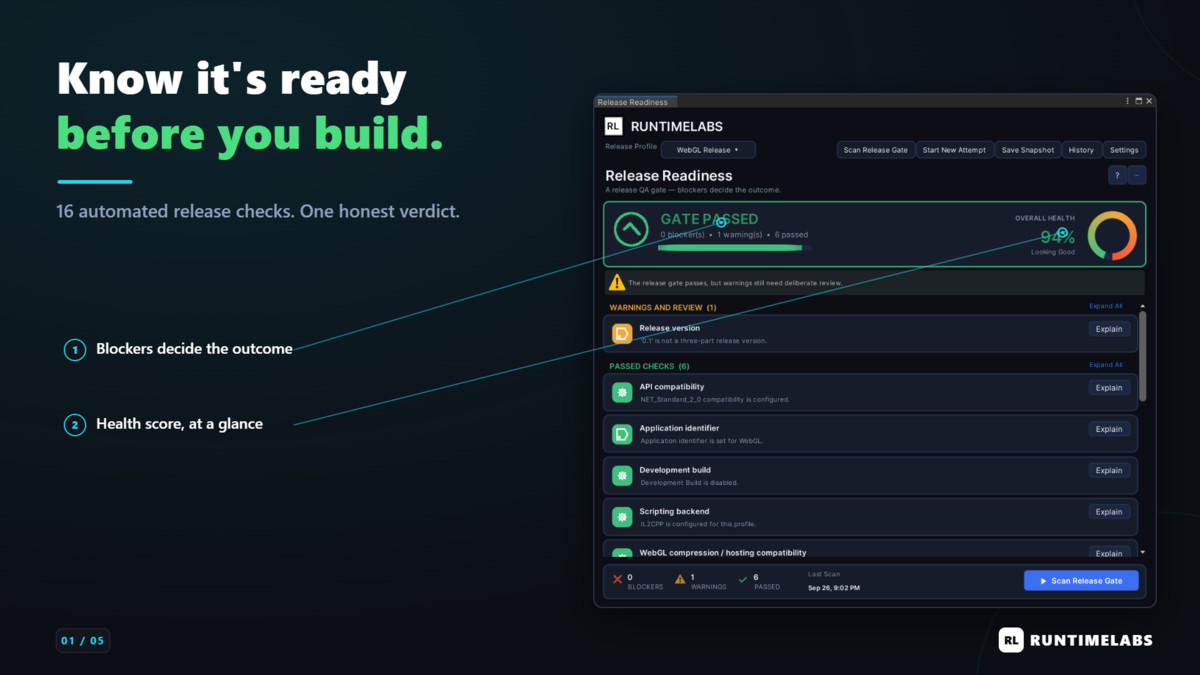Click the API compatibility row title
Viewport: 1200px width, 675px height.
[x=672, y=387]
